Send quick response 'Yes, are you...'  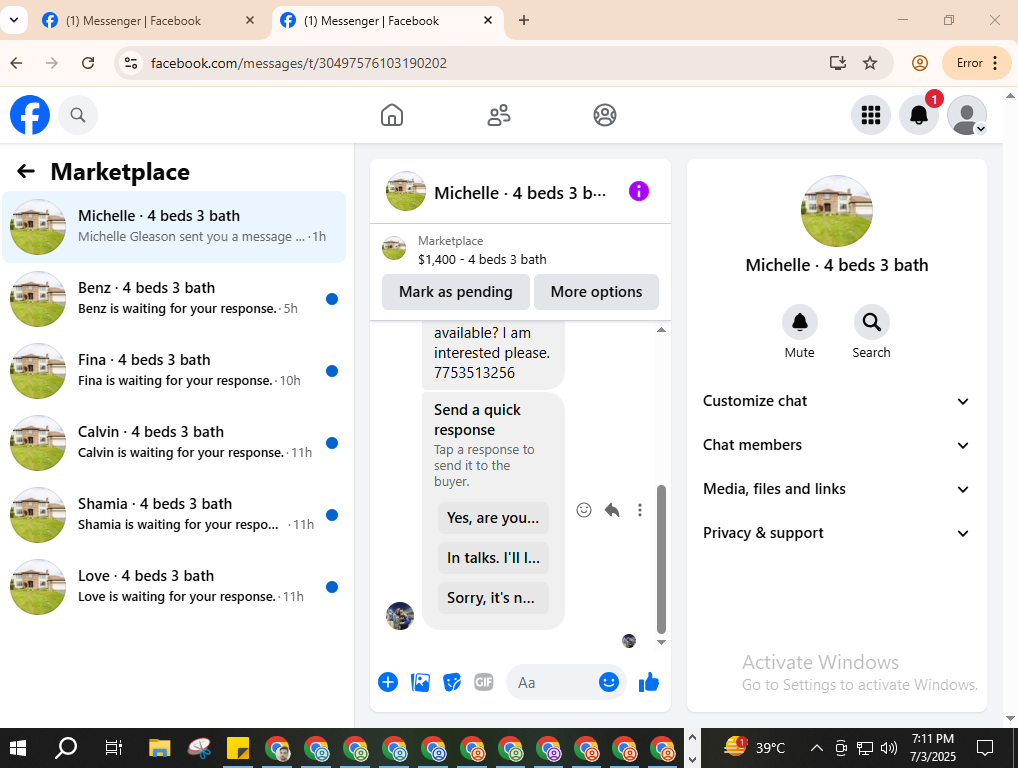pos(493,518)
